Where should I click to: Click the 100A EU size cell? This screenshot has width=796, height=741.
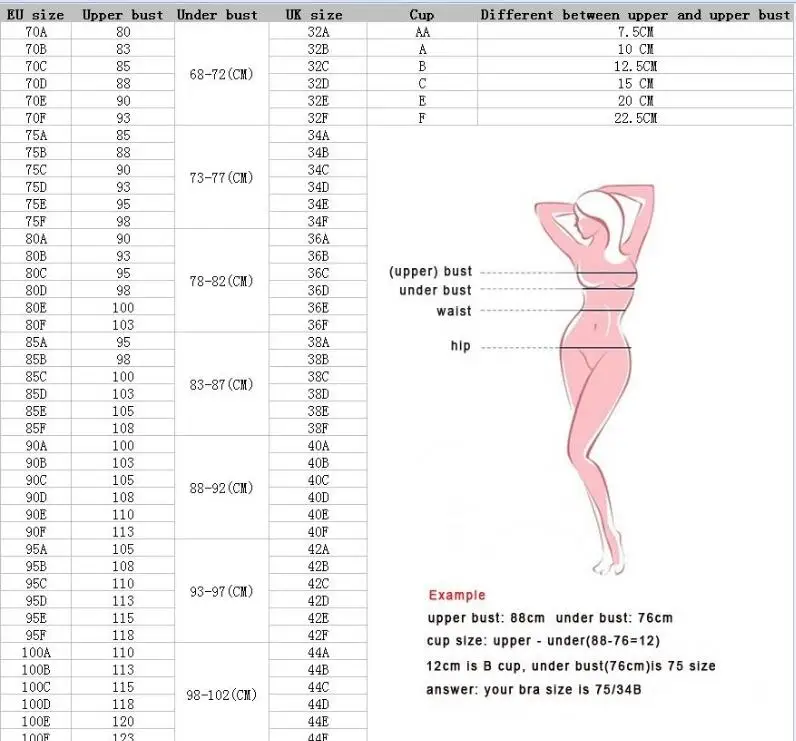[36, 652]
